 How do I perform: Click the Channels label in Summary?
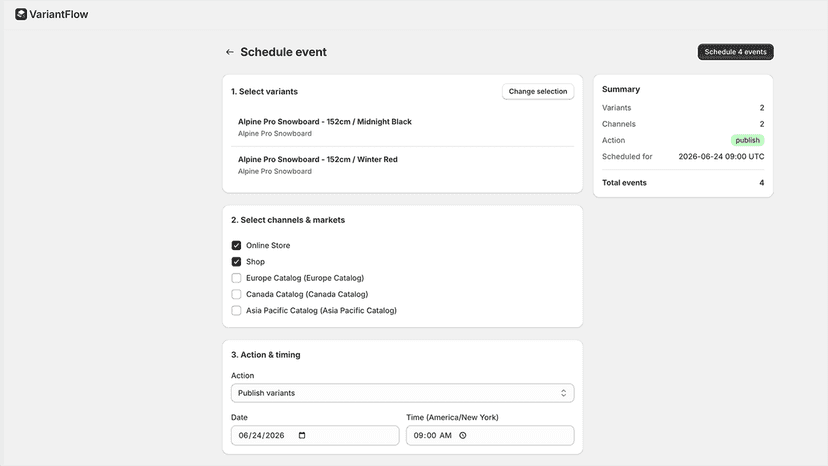click(619, 124)
